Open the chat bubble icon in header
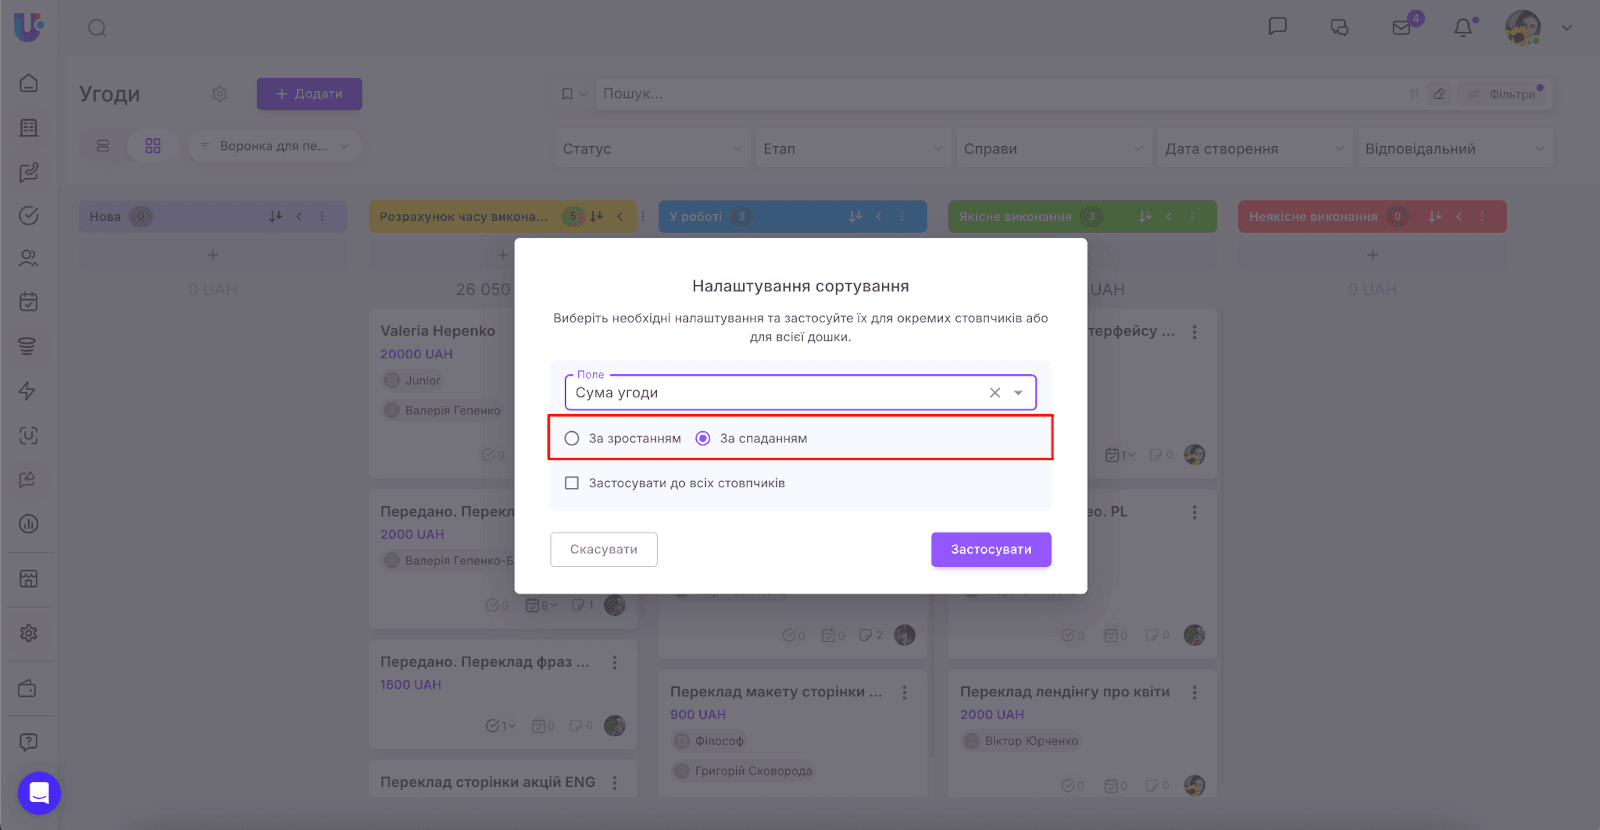This screenshot has width=1600, height=830. pos(1278,27)
